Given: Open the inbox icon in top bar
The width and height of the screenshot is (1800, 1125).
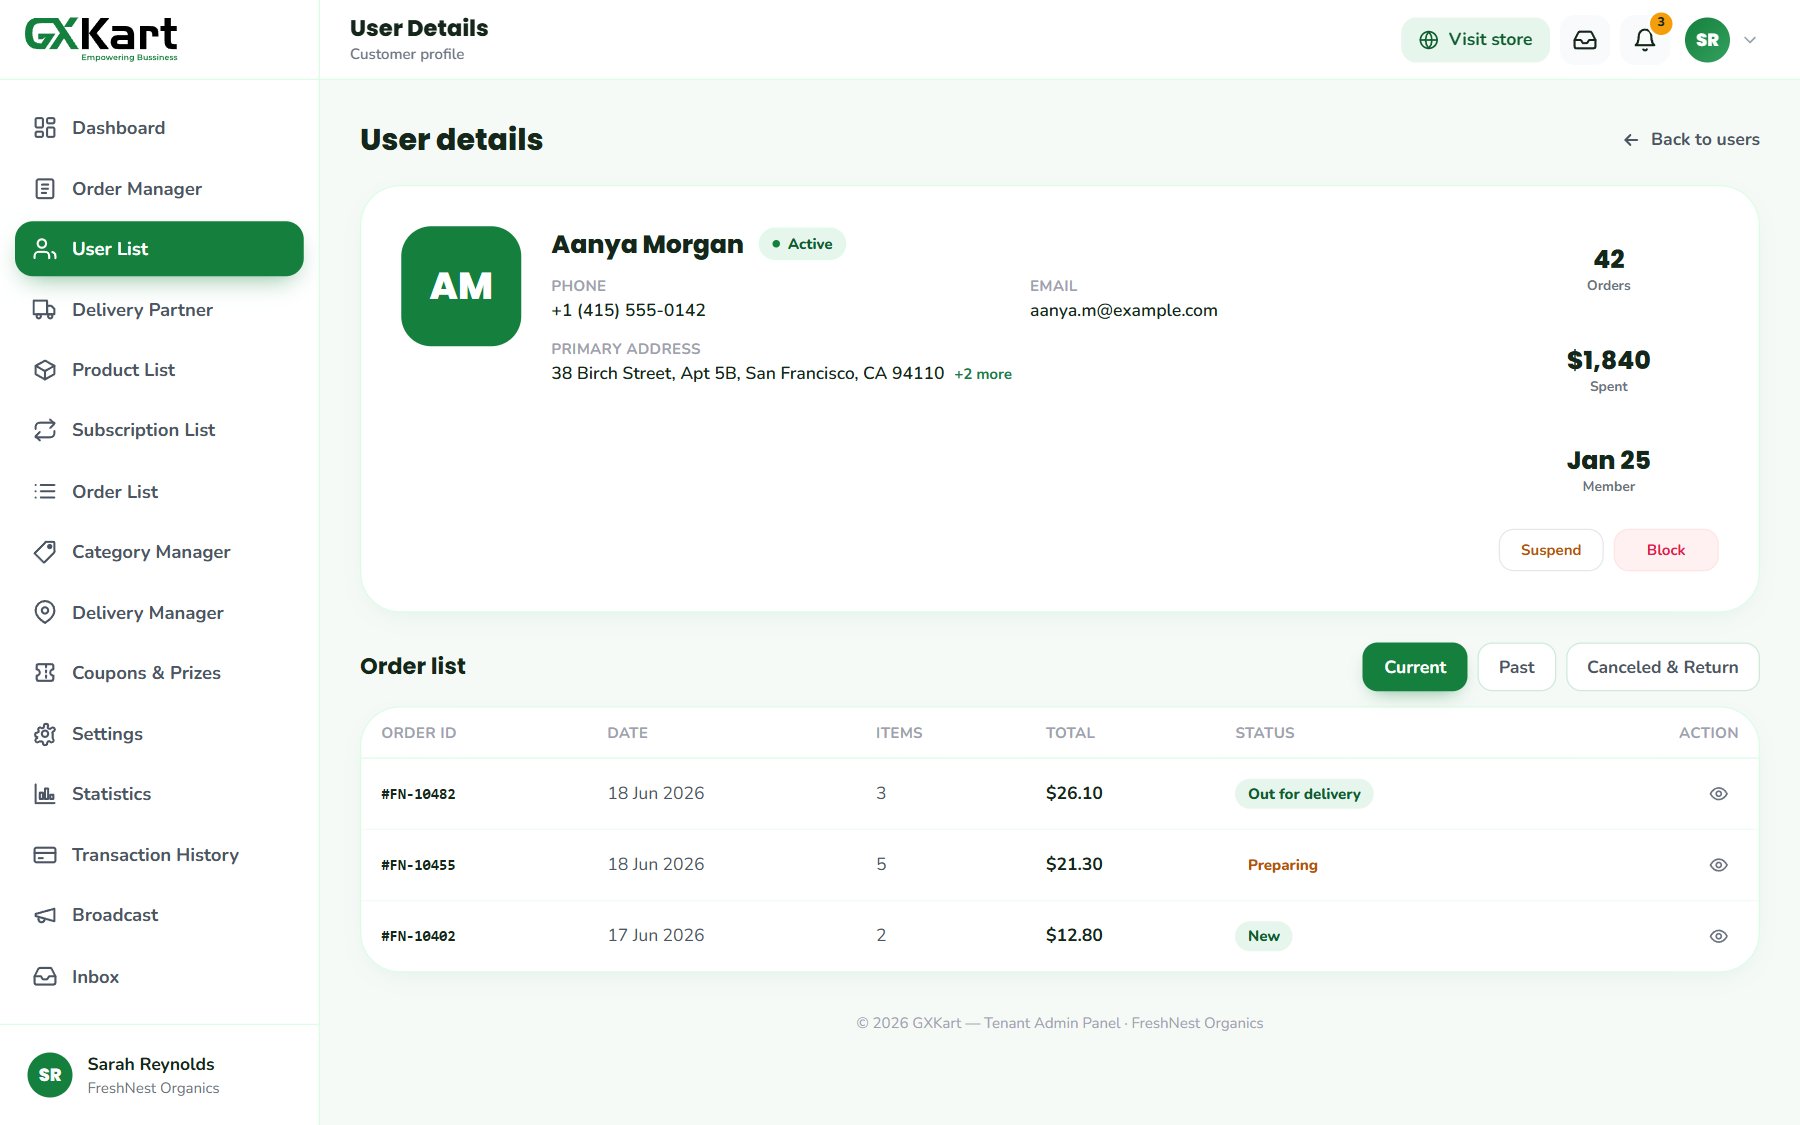Looking at the screenshot, I should tap(1585, 40).
